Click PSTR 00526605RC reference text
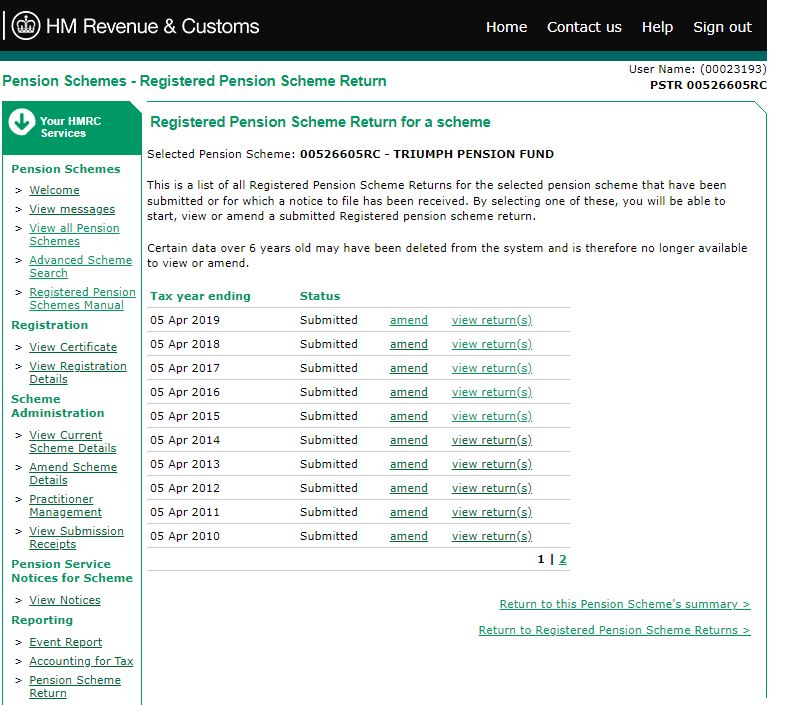791x705 pixels. 708,85
